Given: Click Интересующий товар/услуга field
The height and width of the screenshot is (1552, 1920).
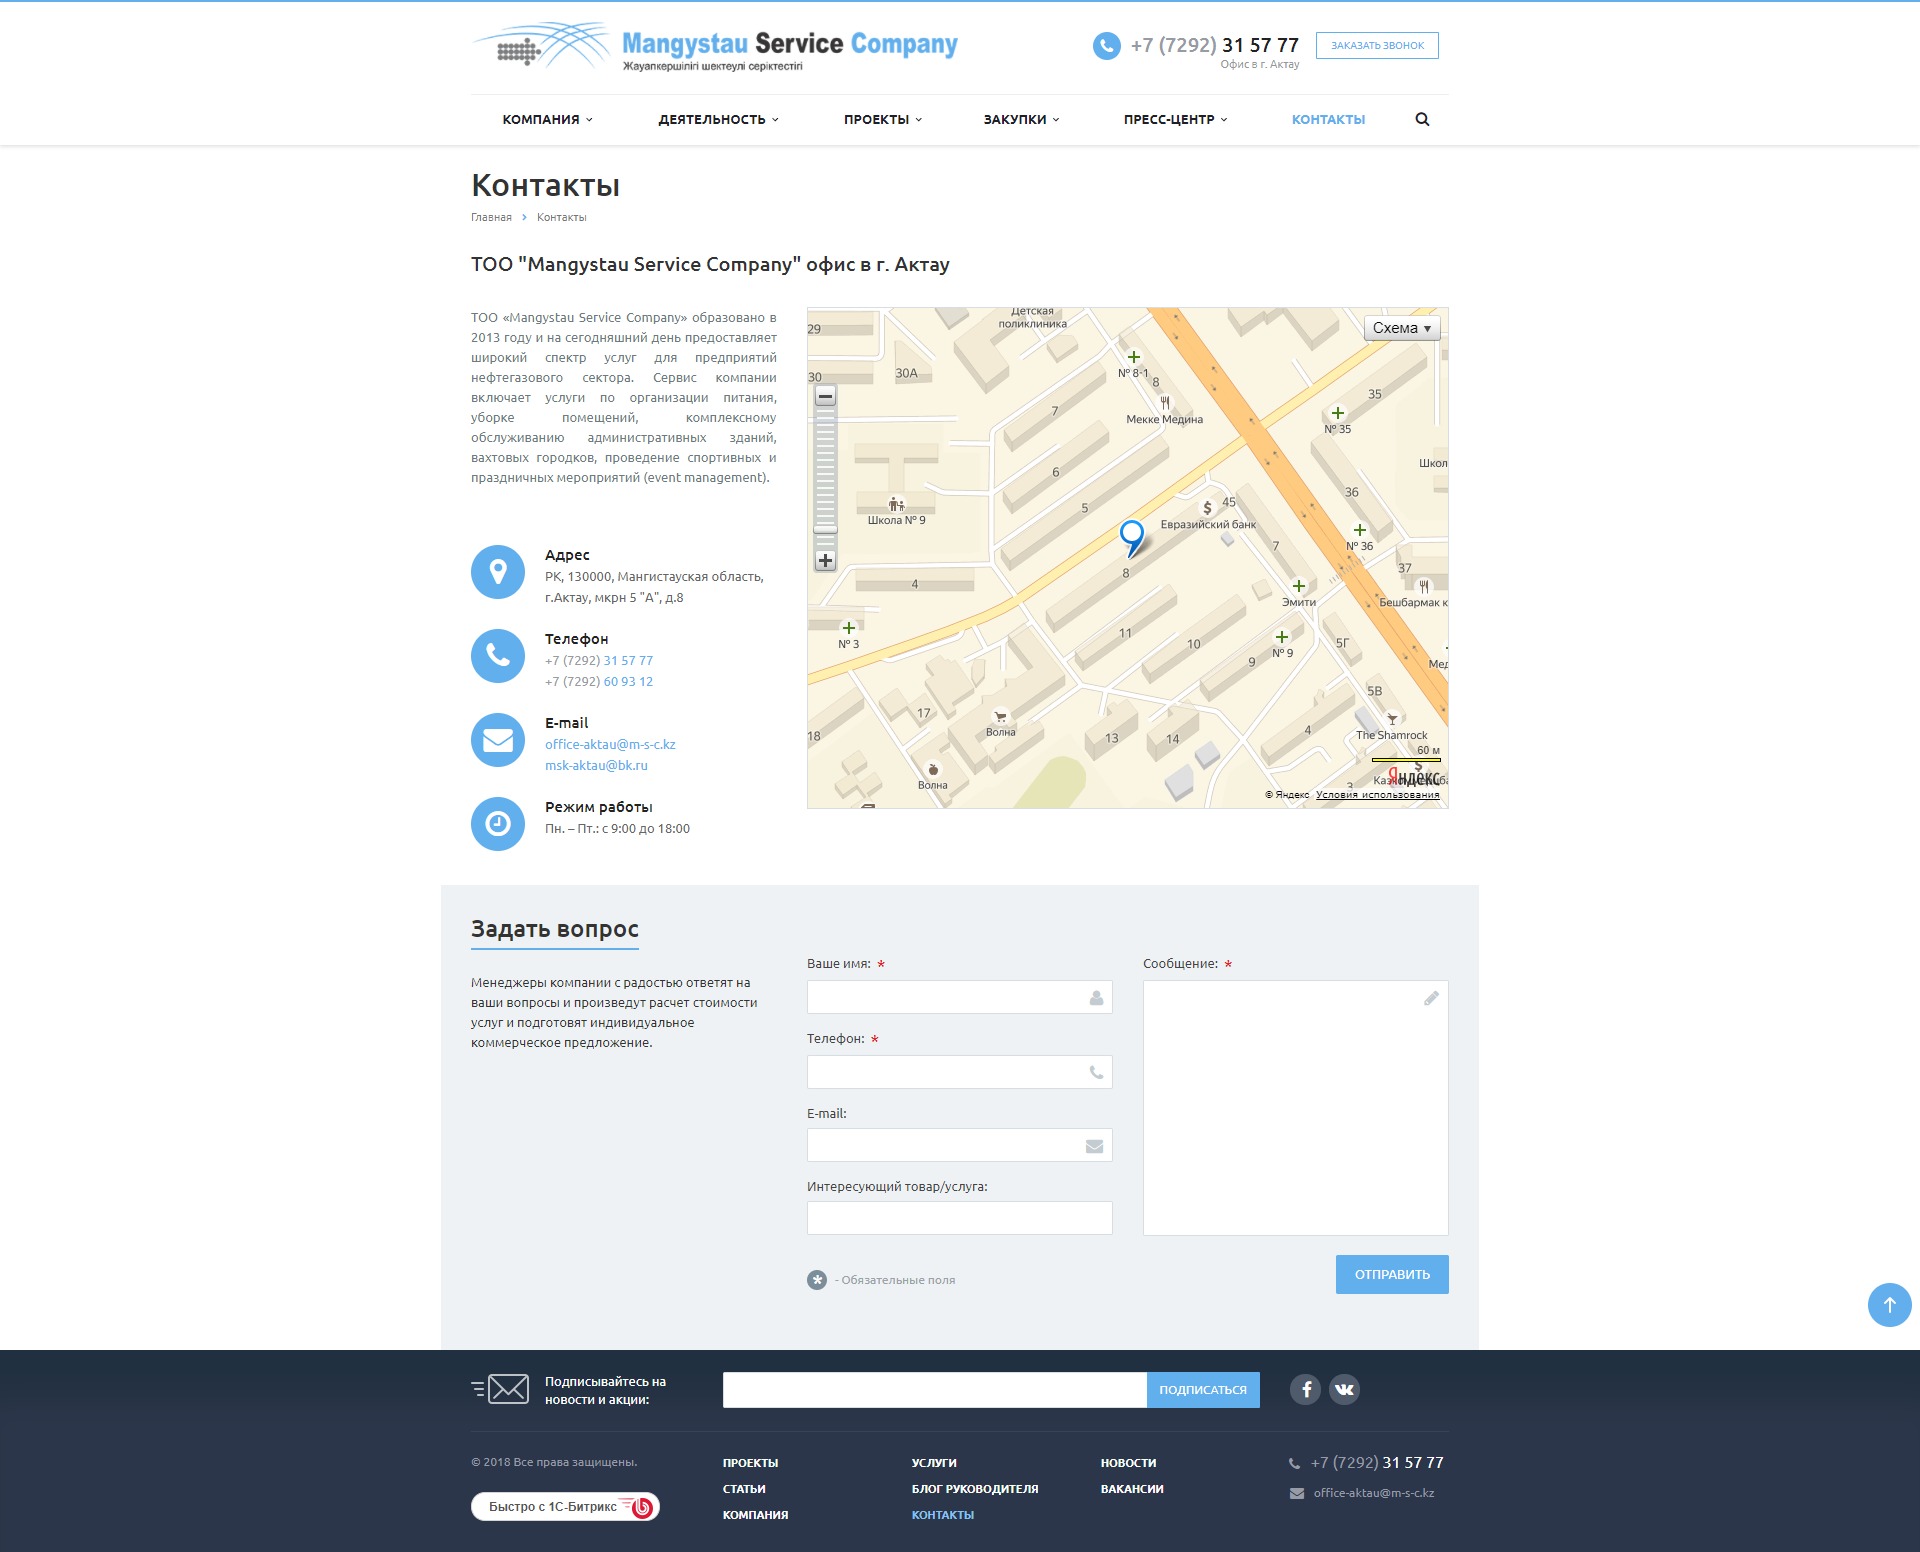Looking at the screenshot, I should click(x=959, y=1218).
